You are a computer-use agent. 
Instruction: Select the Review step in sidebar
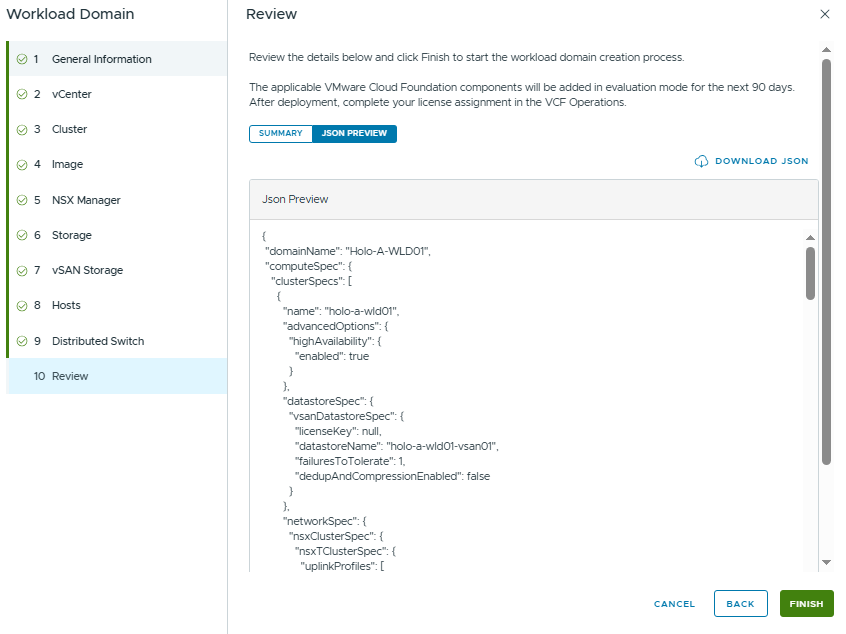(70, 376)
